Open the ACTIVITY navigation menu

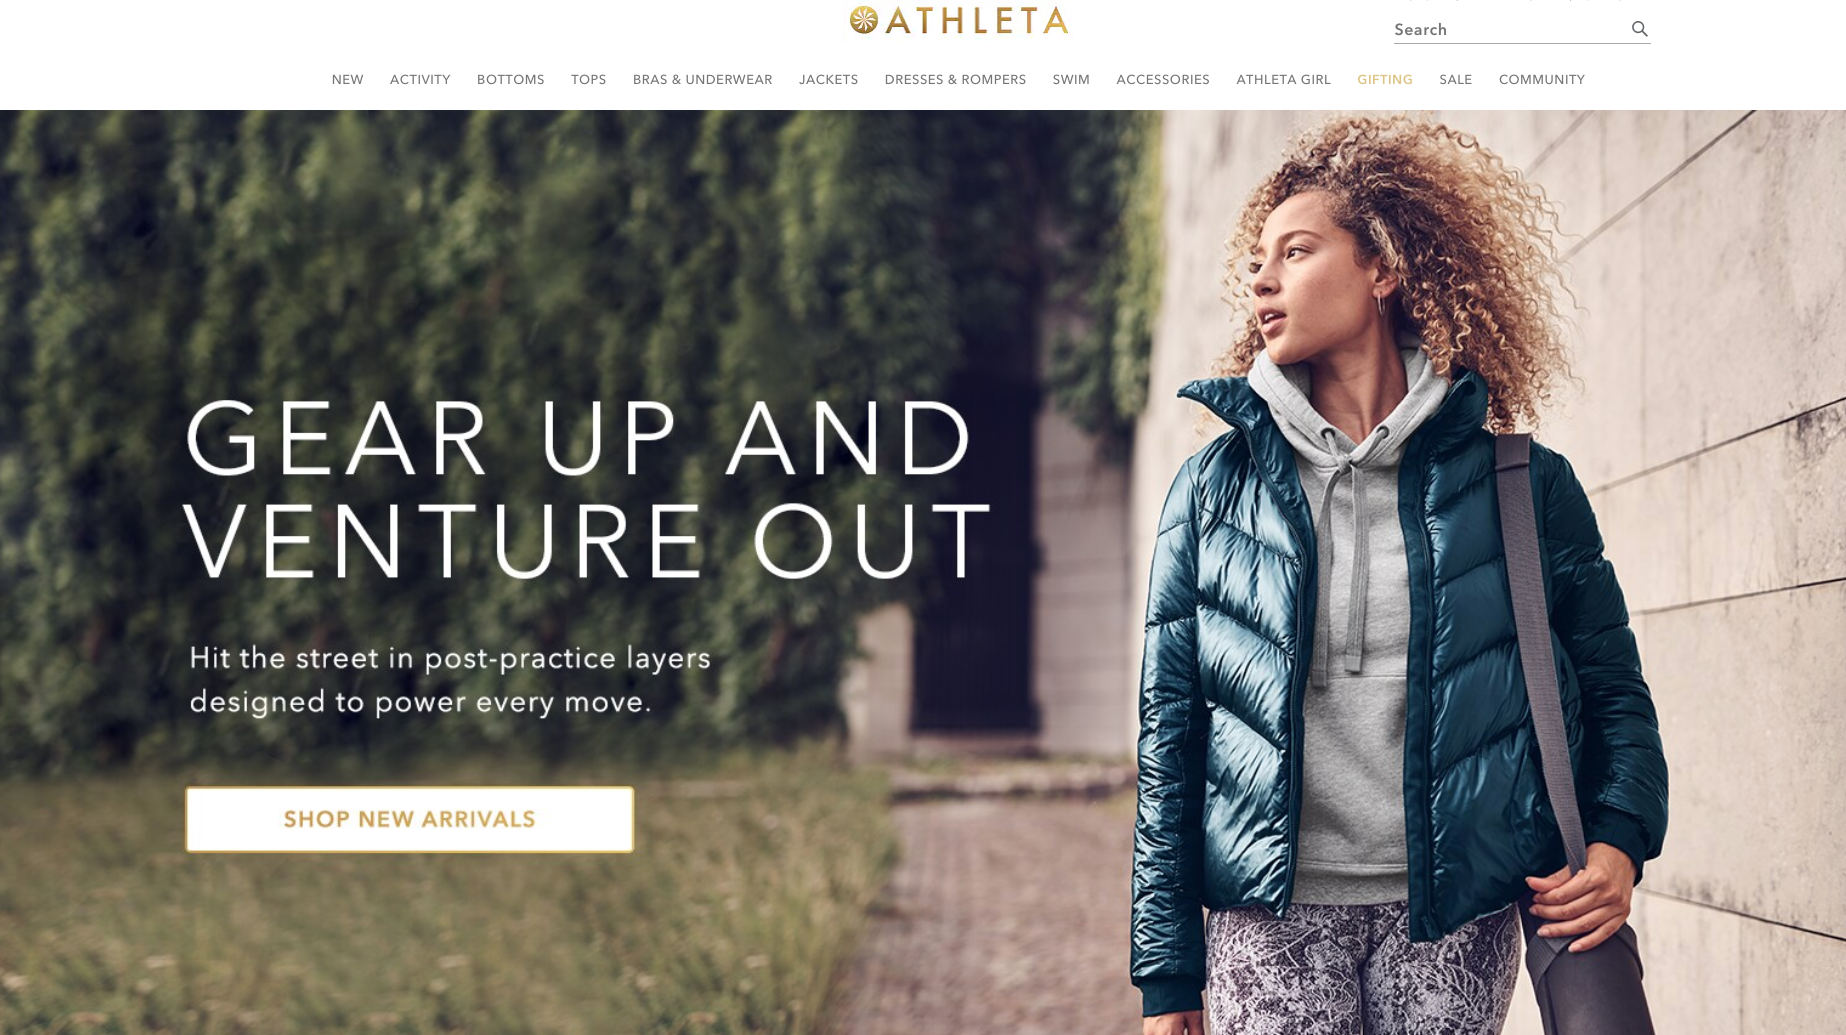420,80
